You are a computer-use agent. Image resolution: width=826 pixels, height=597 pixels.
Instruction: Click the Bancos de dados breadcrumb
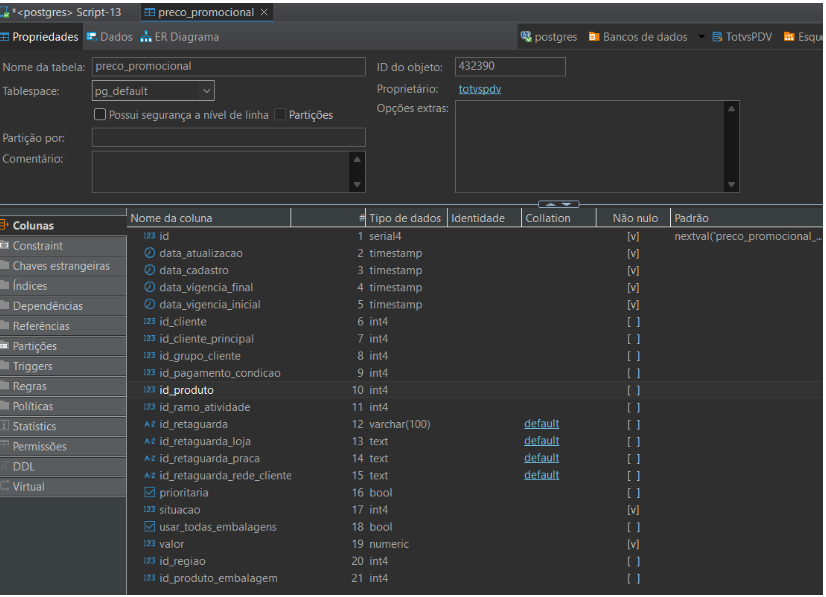coord(638,37)
